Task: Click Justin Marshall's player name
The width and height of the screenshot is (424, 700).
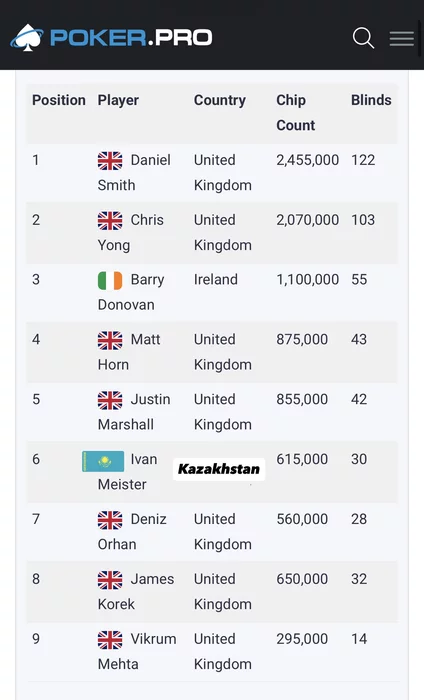Action: pyautogui.click(x=134, y=412)
